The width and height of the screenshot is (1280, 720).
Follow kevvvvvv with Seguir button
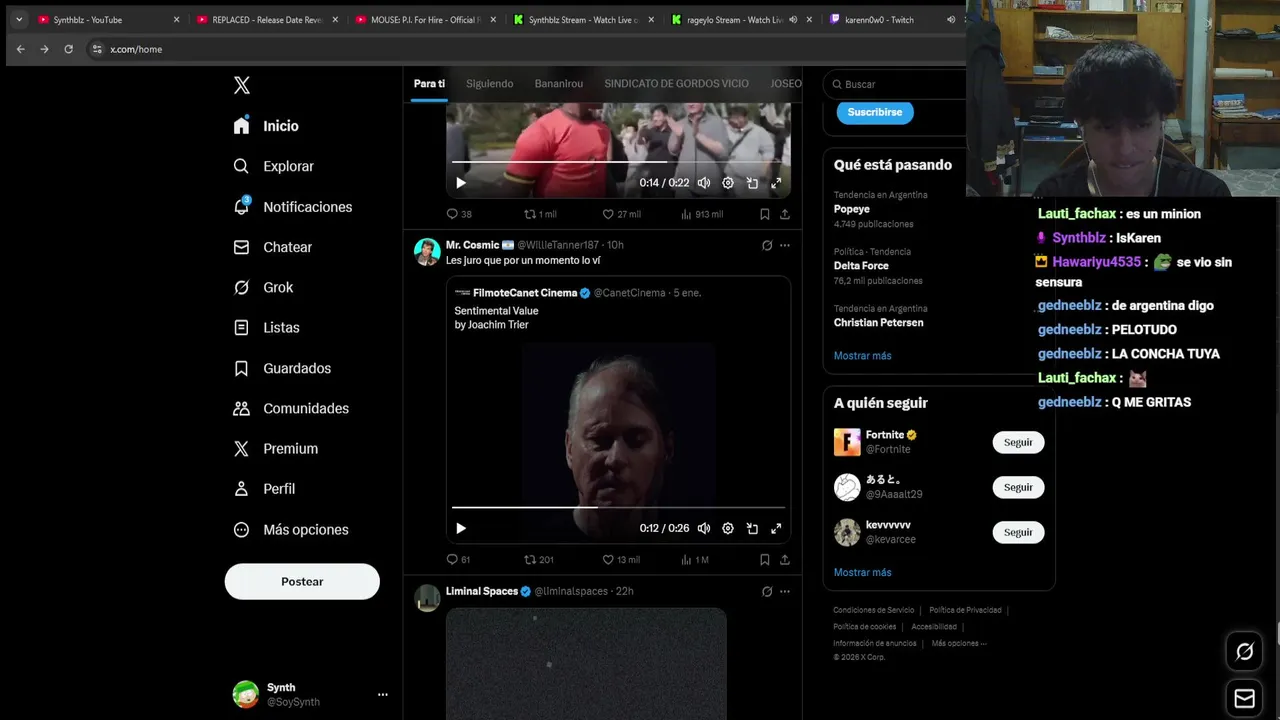(1018, 532)
